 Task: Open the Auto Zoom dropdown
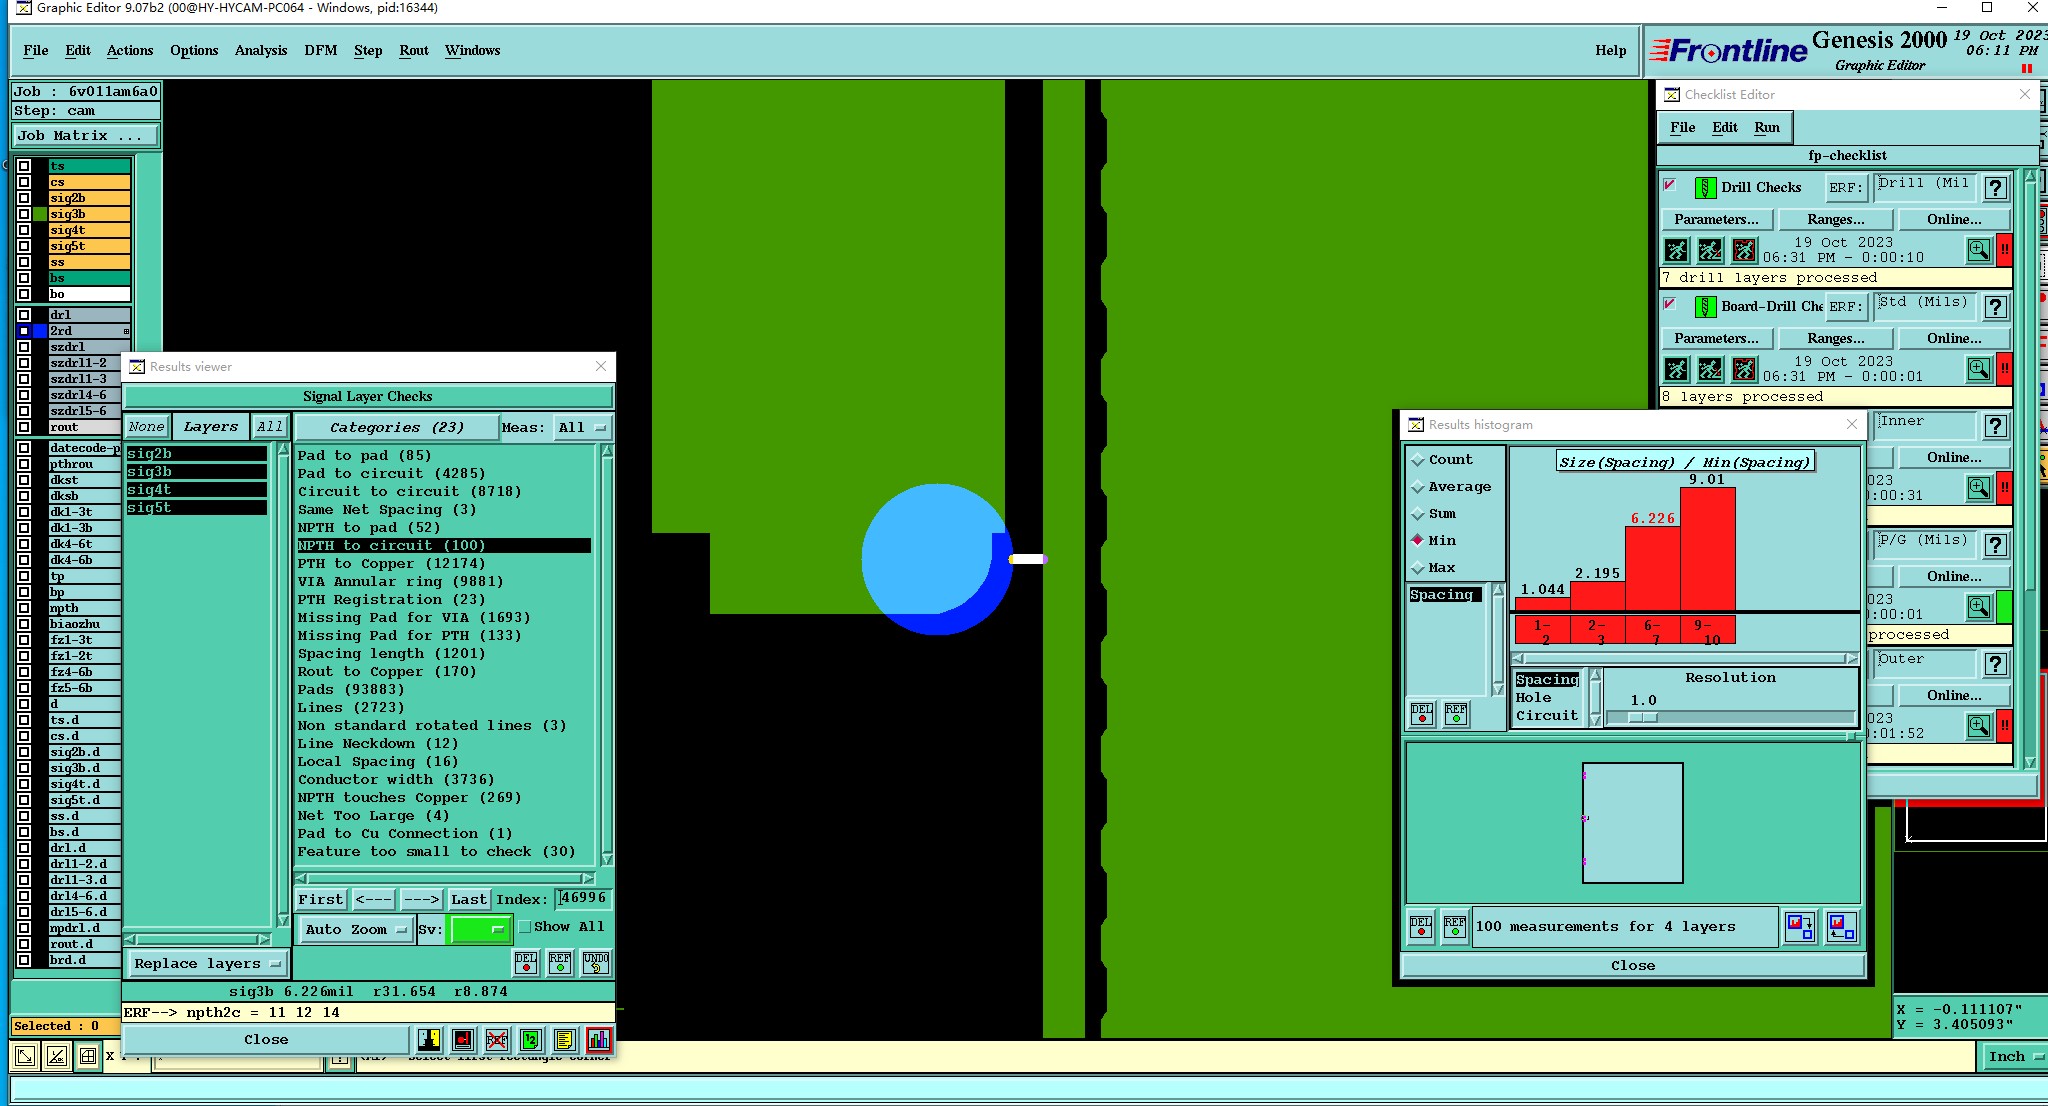coord(356,929)
